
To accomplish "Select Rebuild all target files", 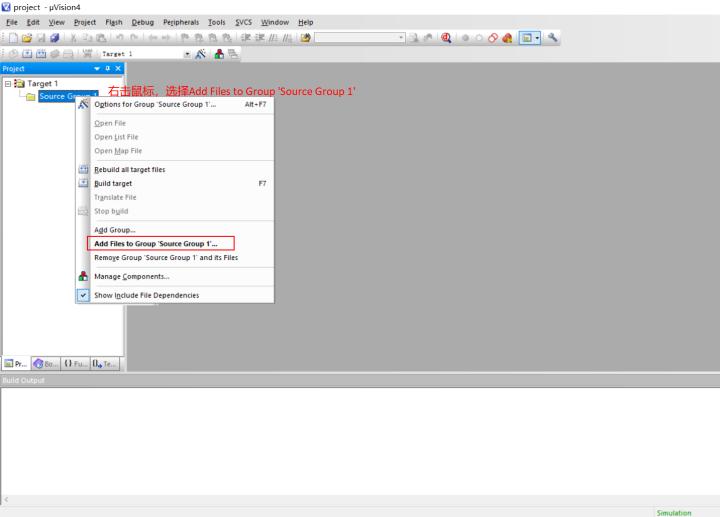I will 175,169.
